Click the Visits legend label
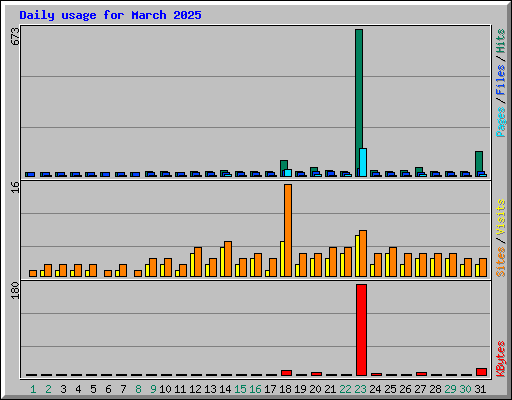Image resolution: width=512 pixels, height=400 pixels. click(x=501, y=217)
